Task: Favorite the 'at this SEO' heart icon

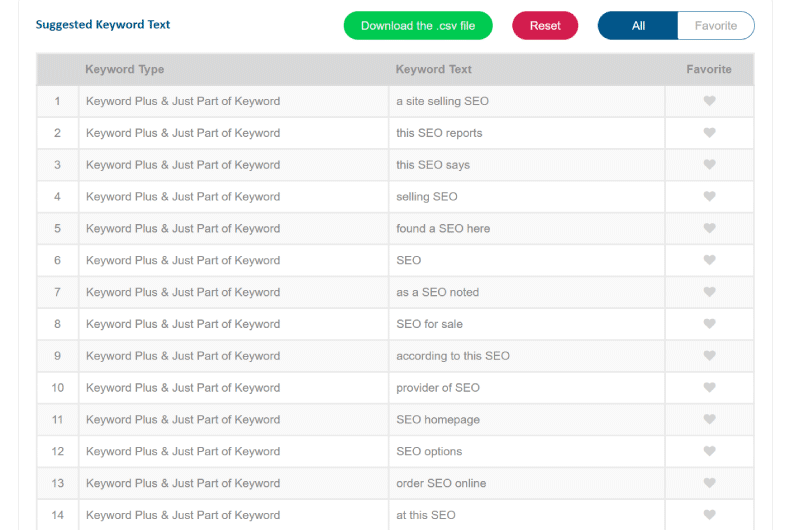Action: [709, 515]
